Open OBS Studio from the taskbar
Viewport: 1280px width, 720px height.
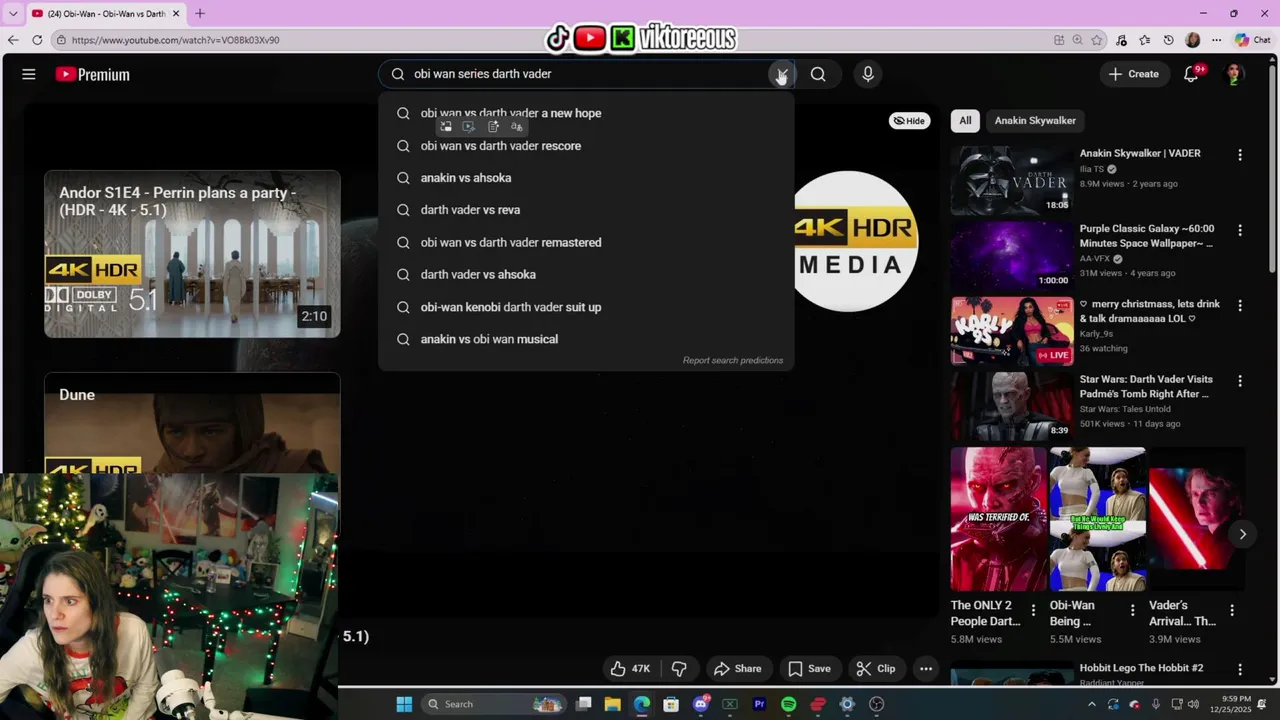877,704
